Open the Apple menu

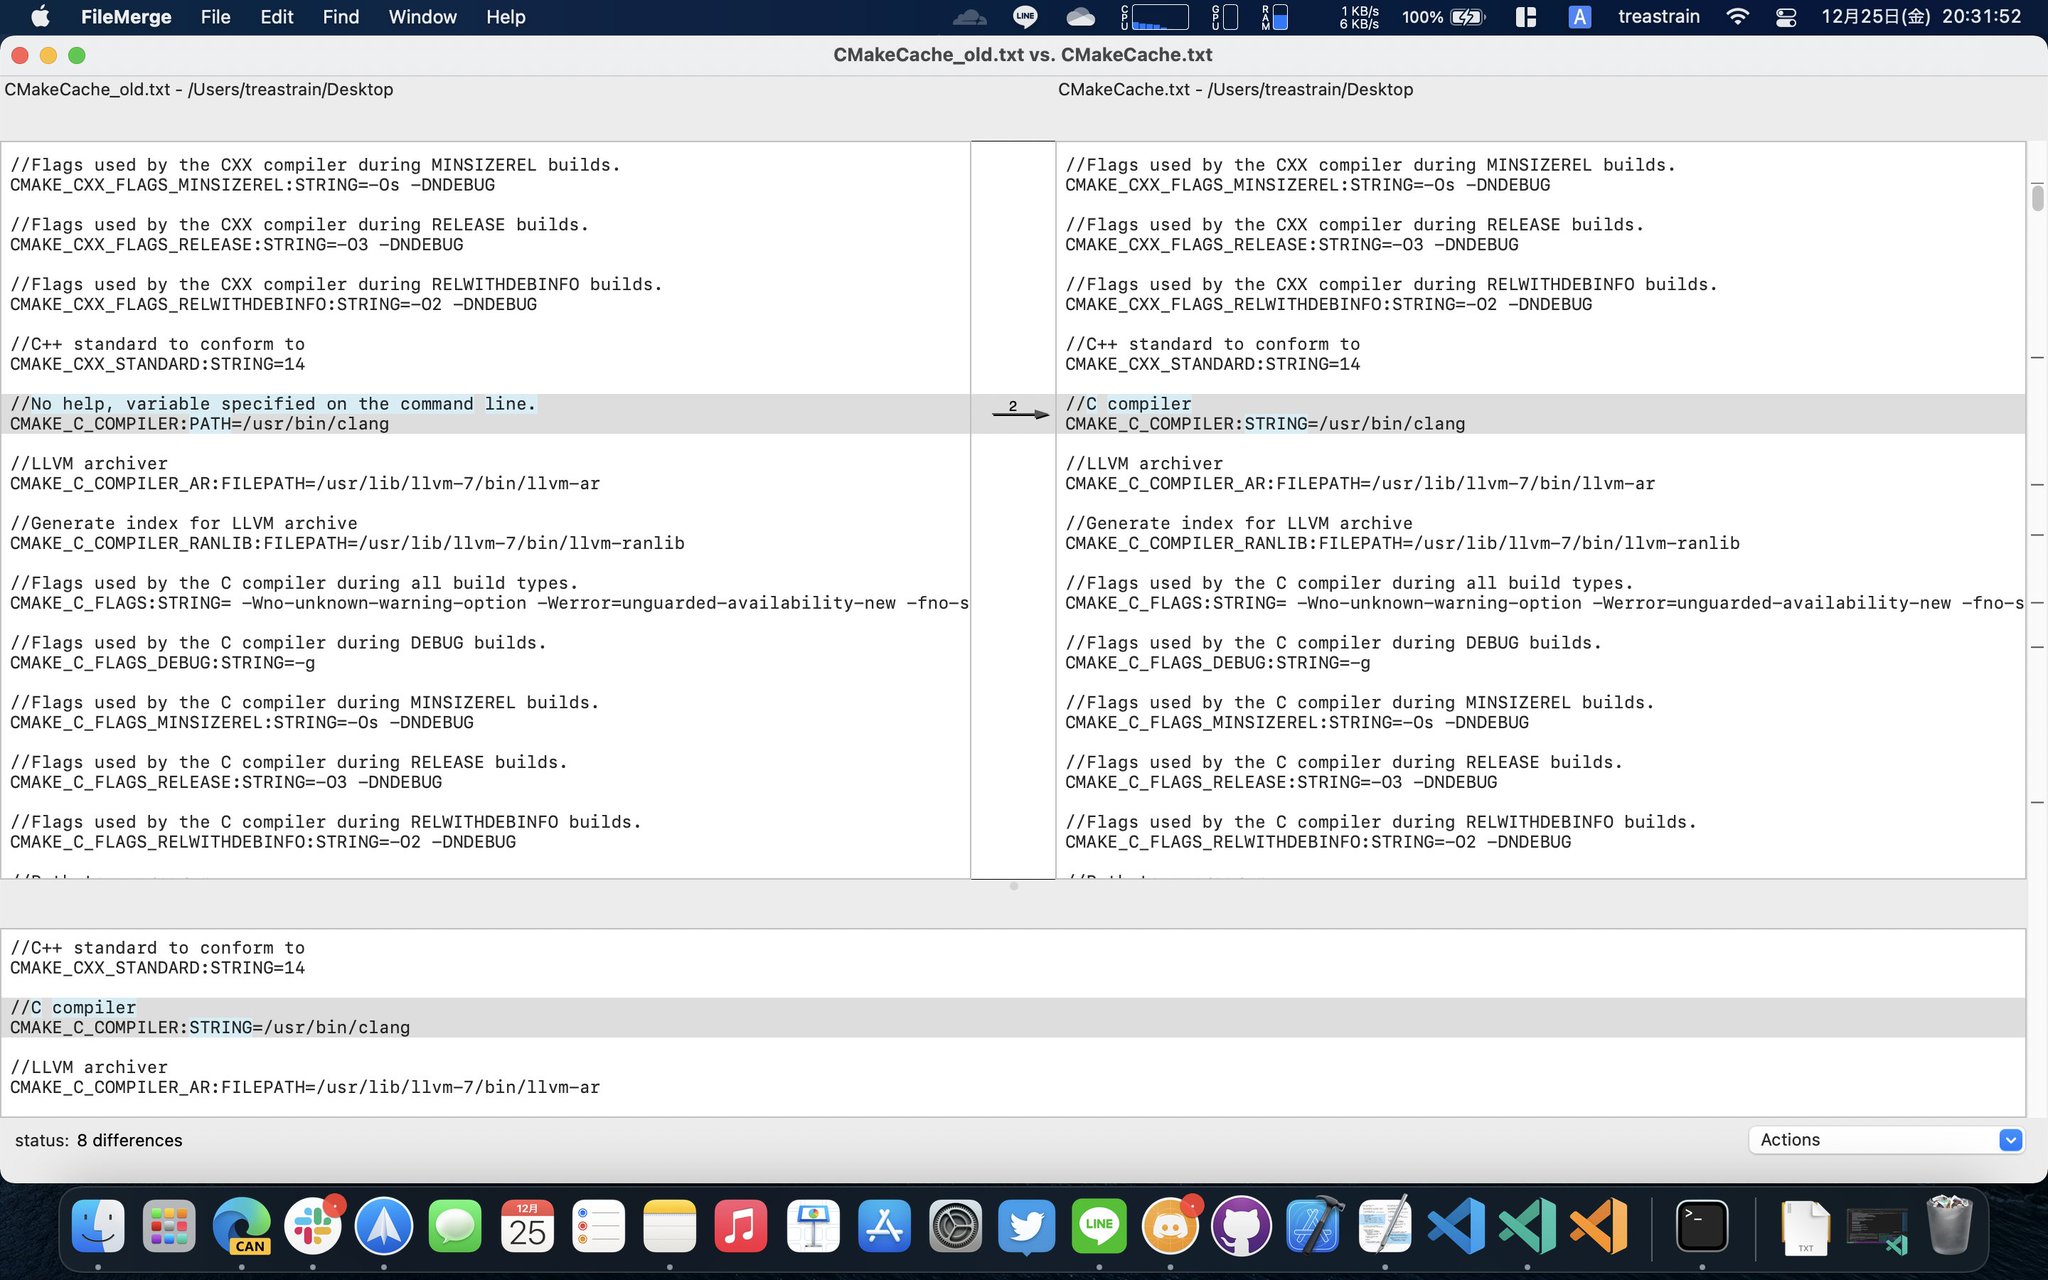click(x=41, y=17)
